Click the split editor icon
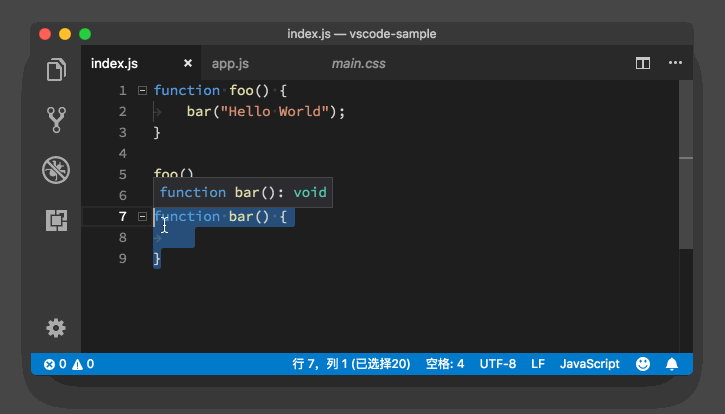725x414 pixels. (643, 63)
